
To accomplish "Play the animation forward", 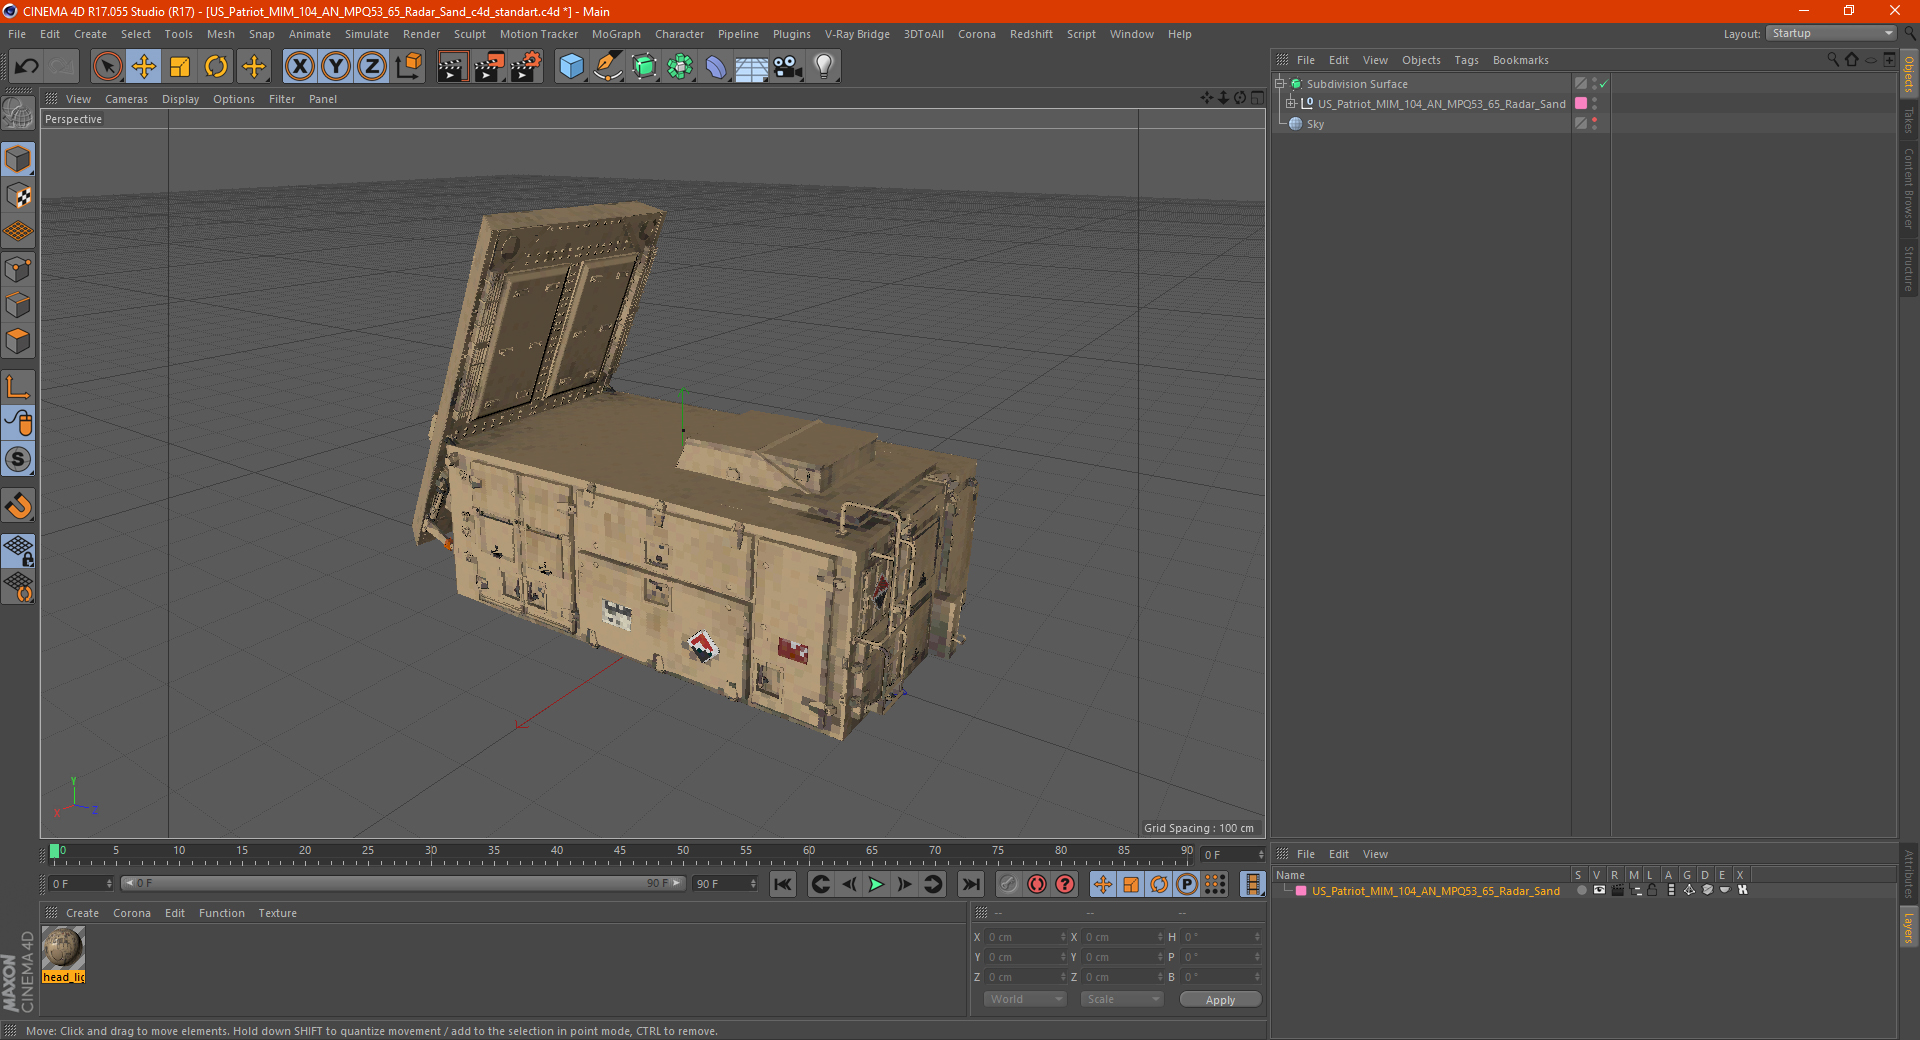I will [876, 884].
